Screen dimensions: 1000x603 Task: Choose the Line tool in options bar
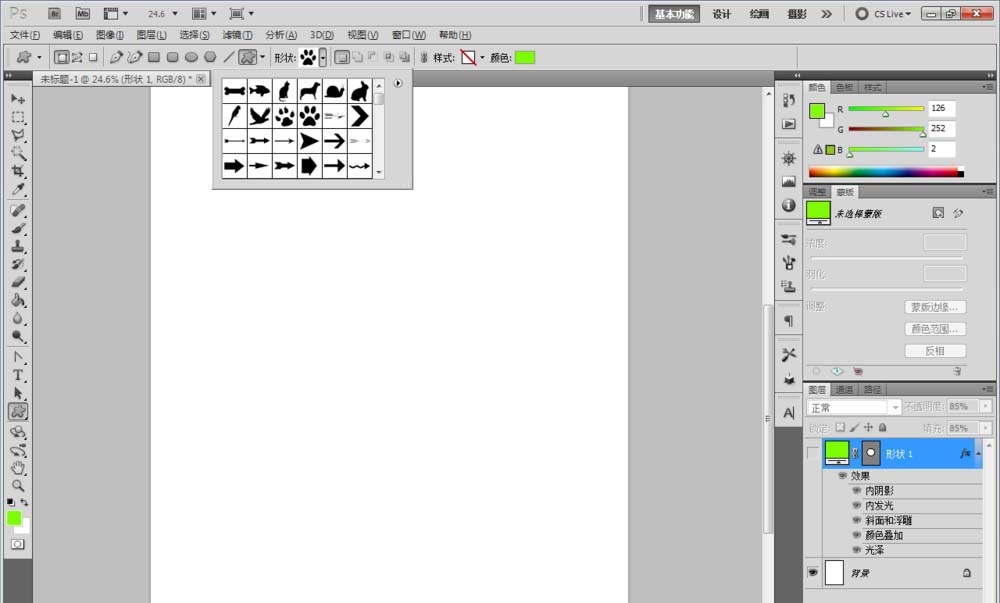(x=228, y=57)
